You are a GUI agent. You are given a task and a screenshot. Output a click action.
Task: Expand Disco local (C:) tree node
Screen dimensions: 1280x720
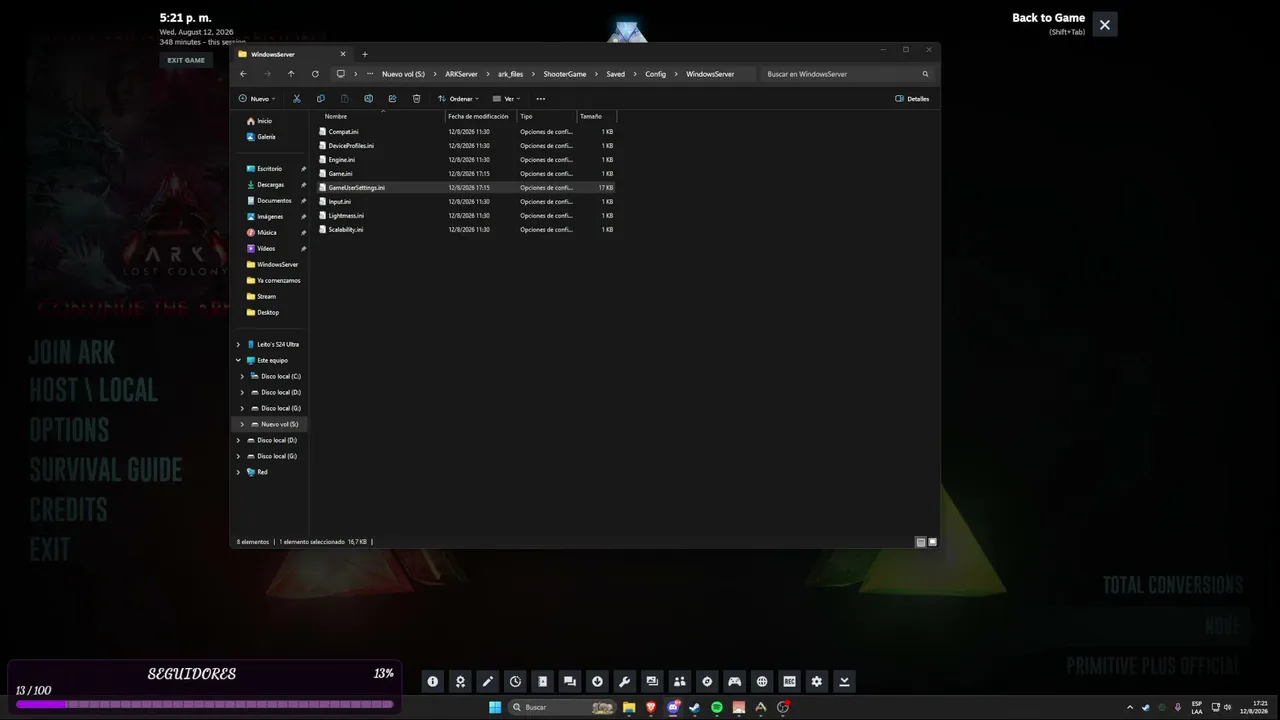pyautogui.click(x=242, y=376)
